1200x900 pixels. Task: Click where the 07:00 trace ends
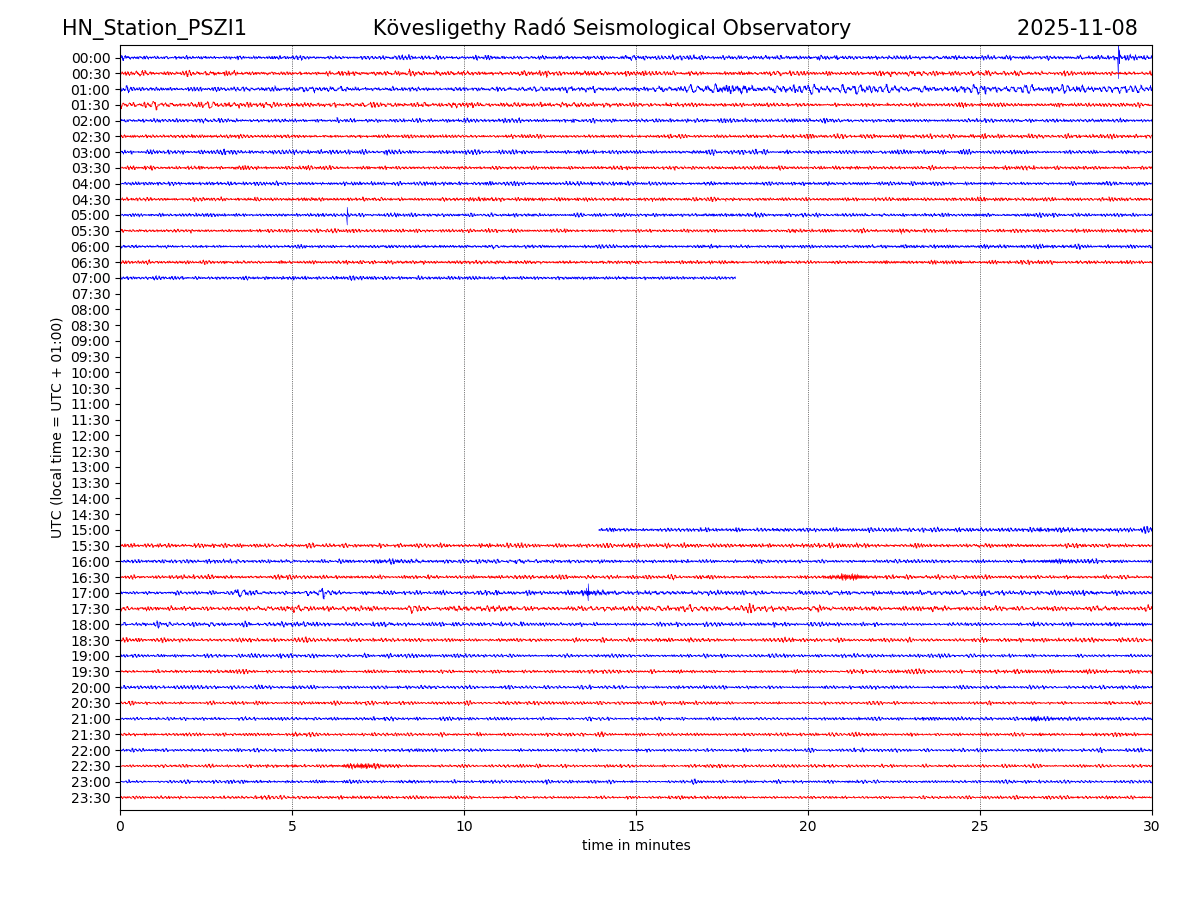point(735,278)
